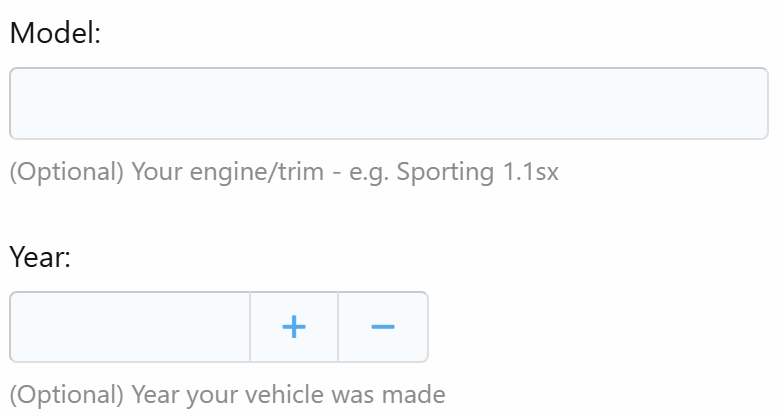780x416 pixels.
Task: Activate input under the Year label
Action: (x=130, y=327)
